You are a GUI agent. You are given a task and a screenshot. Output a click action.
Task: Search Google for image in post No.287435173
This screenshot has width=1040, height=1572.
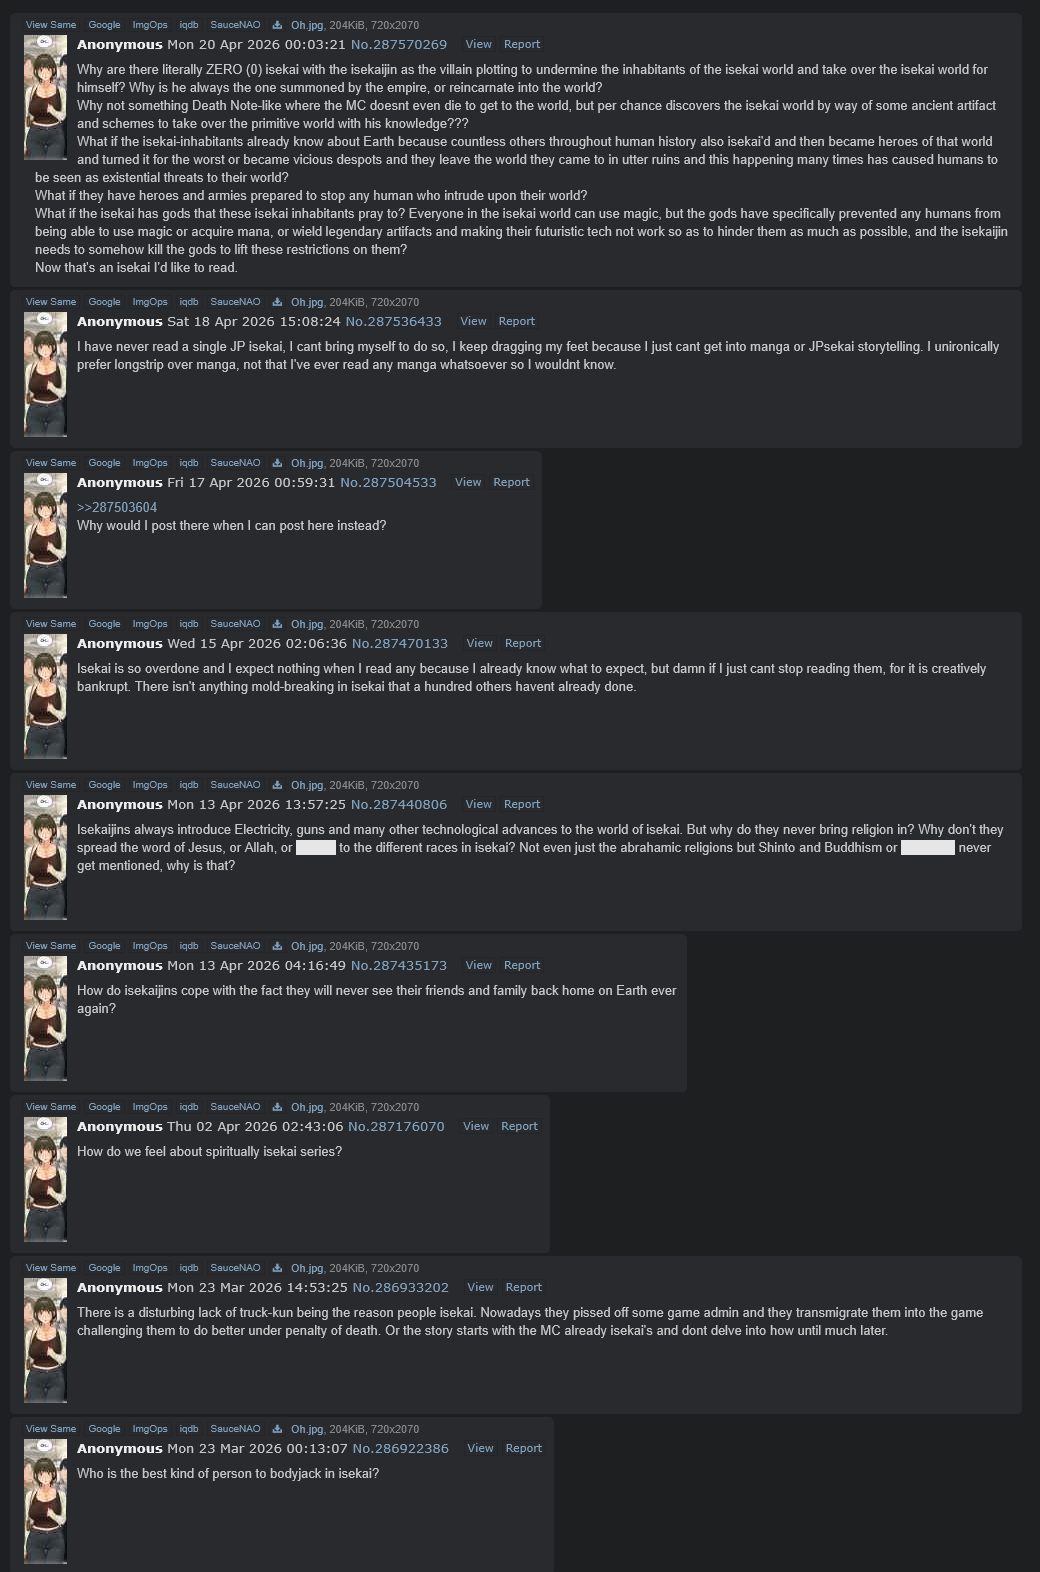[104, 946]
